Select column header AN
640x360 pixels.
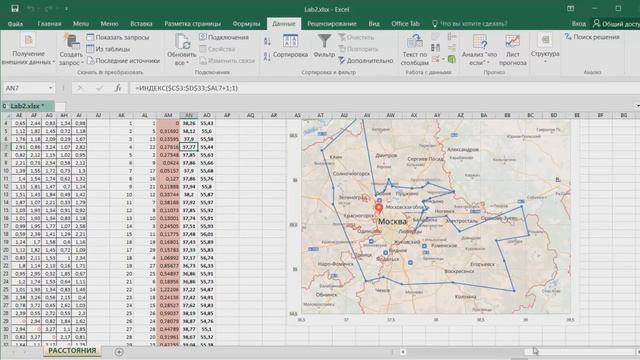coord(189,116)
